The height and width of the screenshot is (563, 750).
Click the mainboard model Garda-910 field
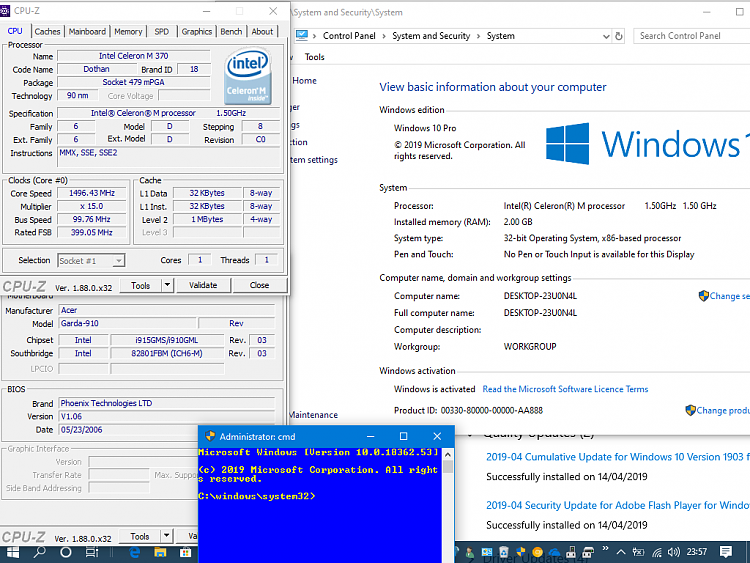[x=127, y=323]
